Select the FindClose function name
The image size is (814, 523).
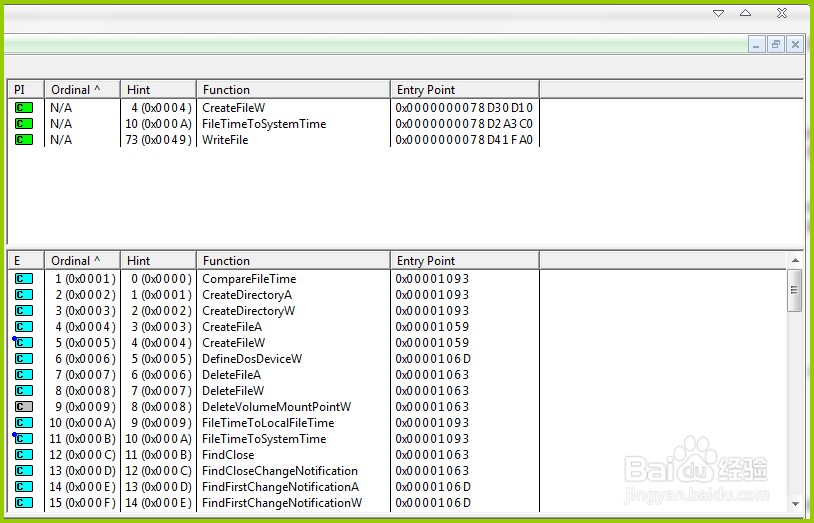coord(228,455)
